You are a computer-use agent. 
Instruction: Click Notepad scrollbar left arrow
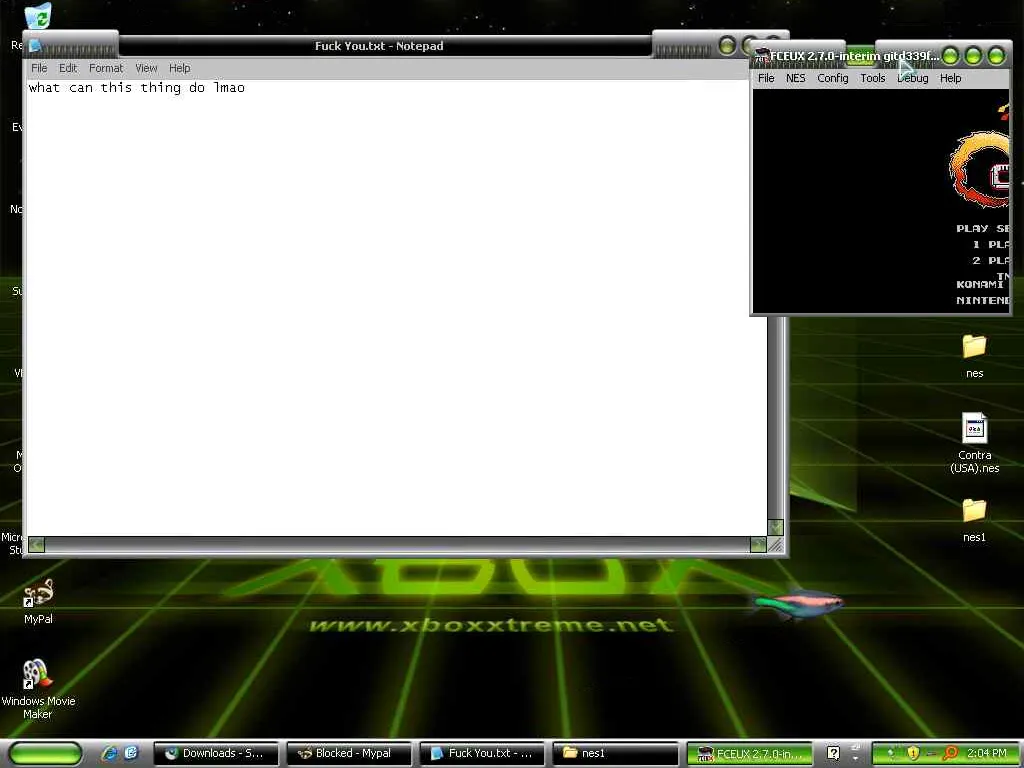coord(37,545)
